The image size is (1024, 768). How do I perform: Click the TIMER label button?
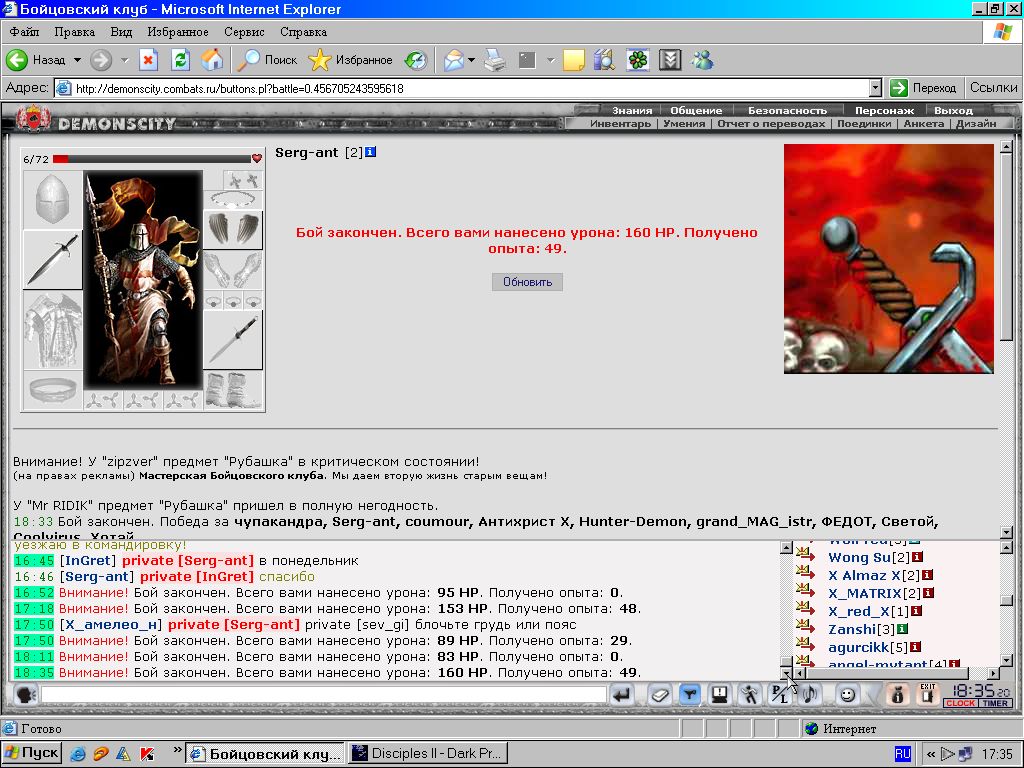pyautogui.click(x=995, y=703)
